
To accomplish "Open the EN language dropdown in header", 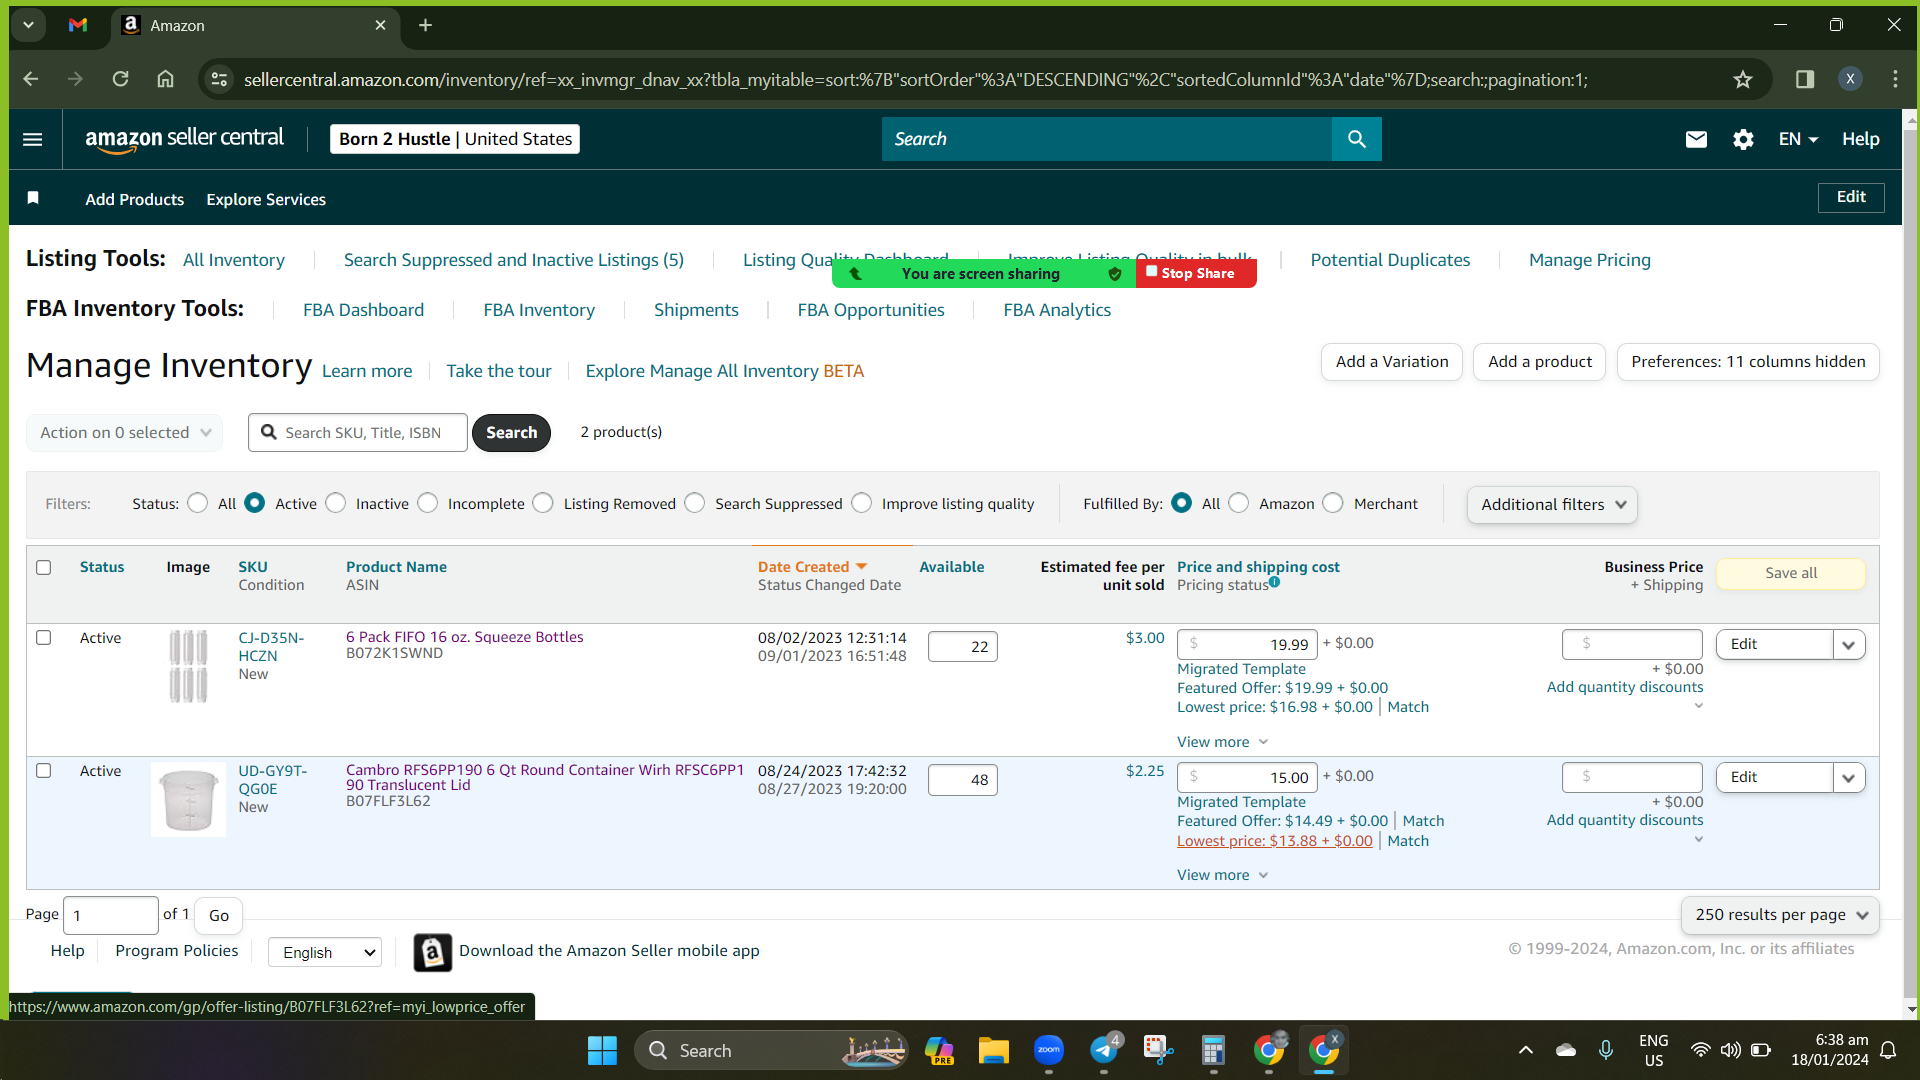I will pyautogui.click(x=1798, y=139).
